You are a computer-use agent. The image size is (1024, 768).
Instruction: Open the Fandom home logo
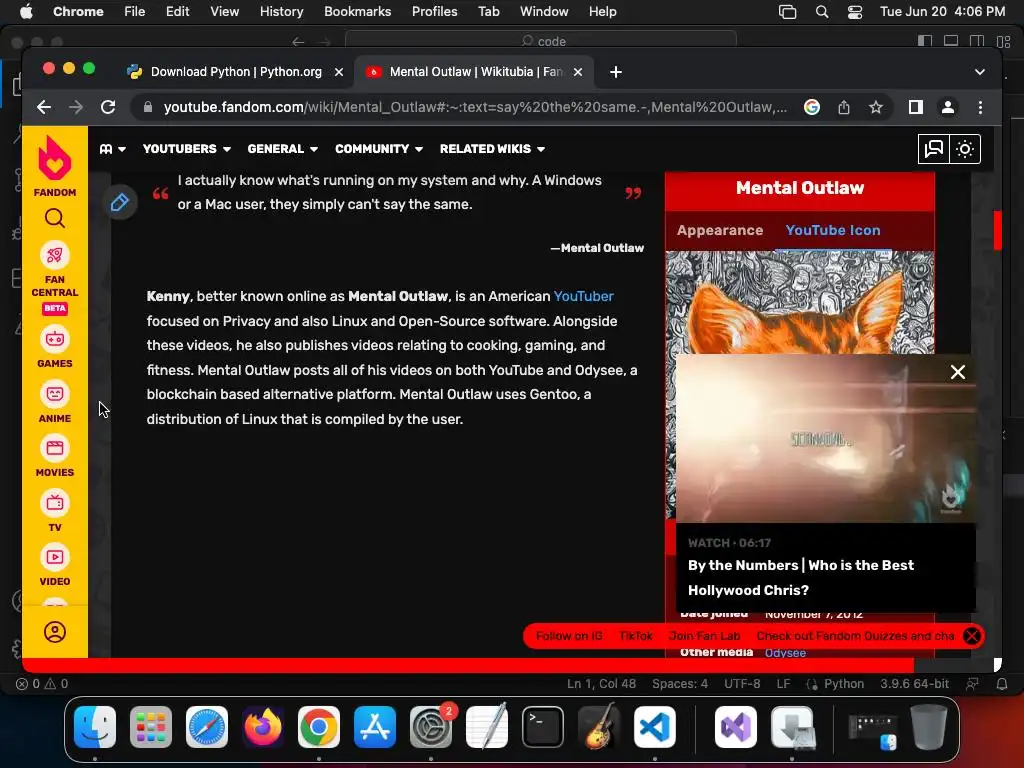pos(55,166)
